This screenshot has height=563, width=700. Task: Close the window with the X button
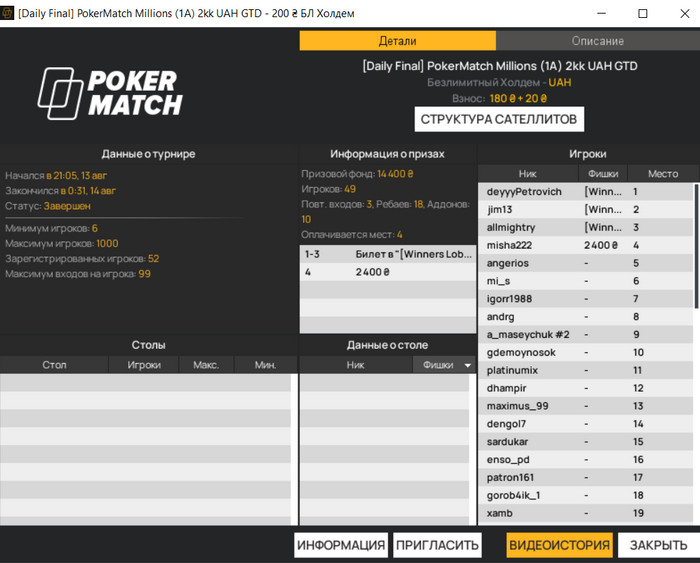click(x=685, y=13)
